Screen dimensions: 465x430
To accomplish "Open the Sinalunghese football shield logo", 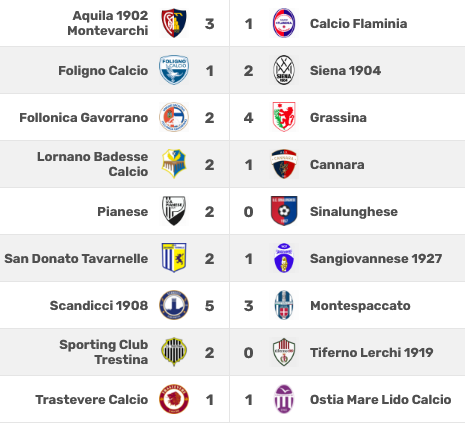I will tap(284, 211).
